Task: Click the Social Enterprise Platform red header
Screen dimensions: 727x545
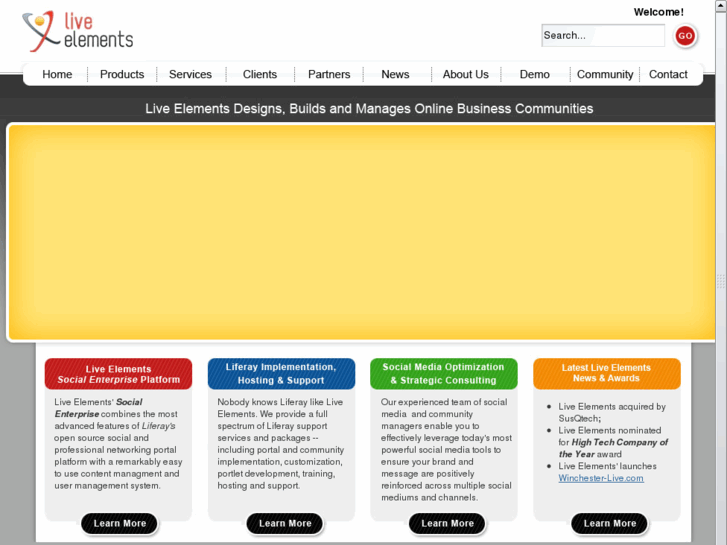Action: (x=118, y=374)
